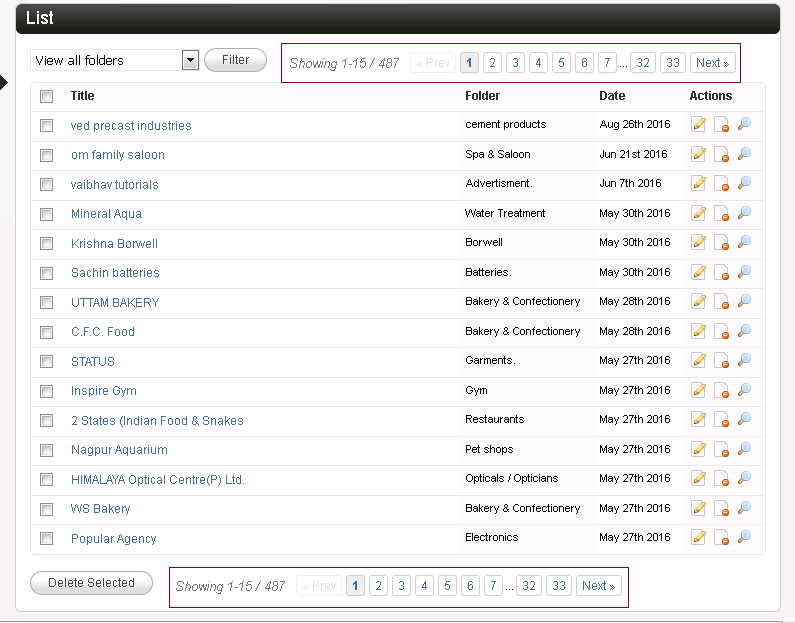This screenshot has height=623, width=795.
Task: Edit the C.F.C. Food entry
Action: pyautogui.click(x=699, y=332)
